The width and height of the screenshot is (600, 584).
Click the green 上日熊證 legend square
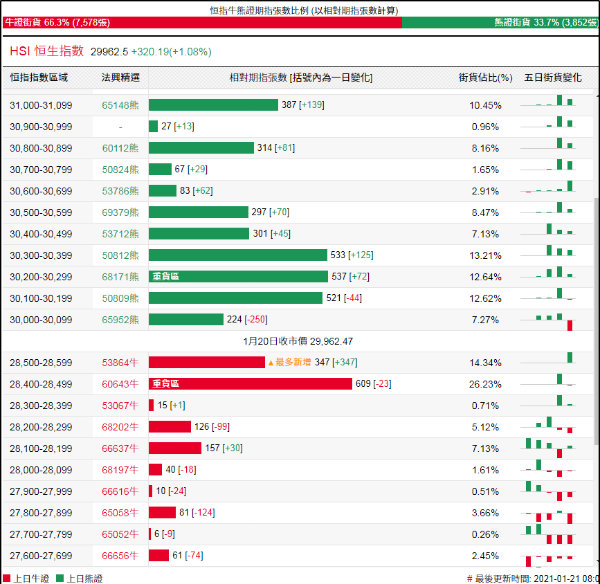[60, 578]
